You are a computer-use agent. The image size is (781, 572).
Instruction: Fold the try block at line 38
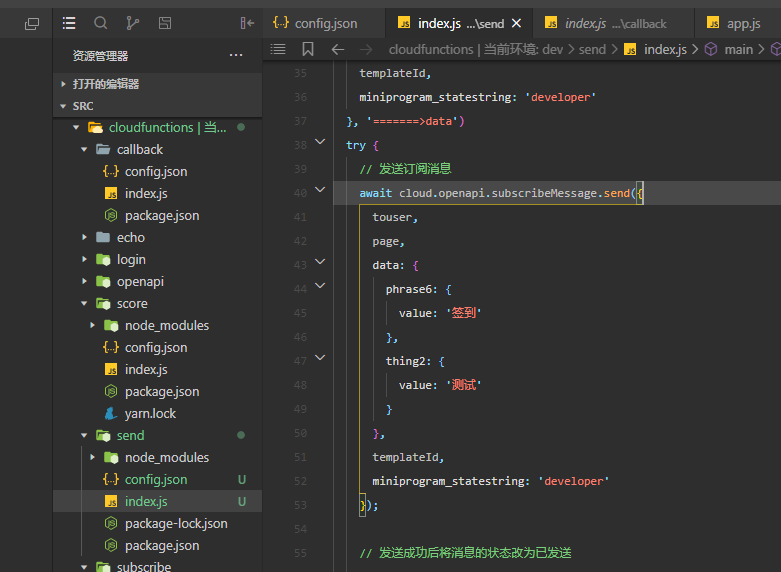click(x=320, y=142)
